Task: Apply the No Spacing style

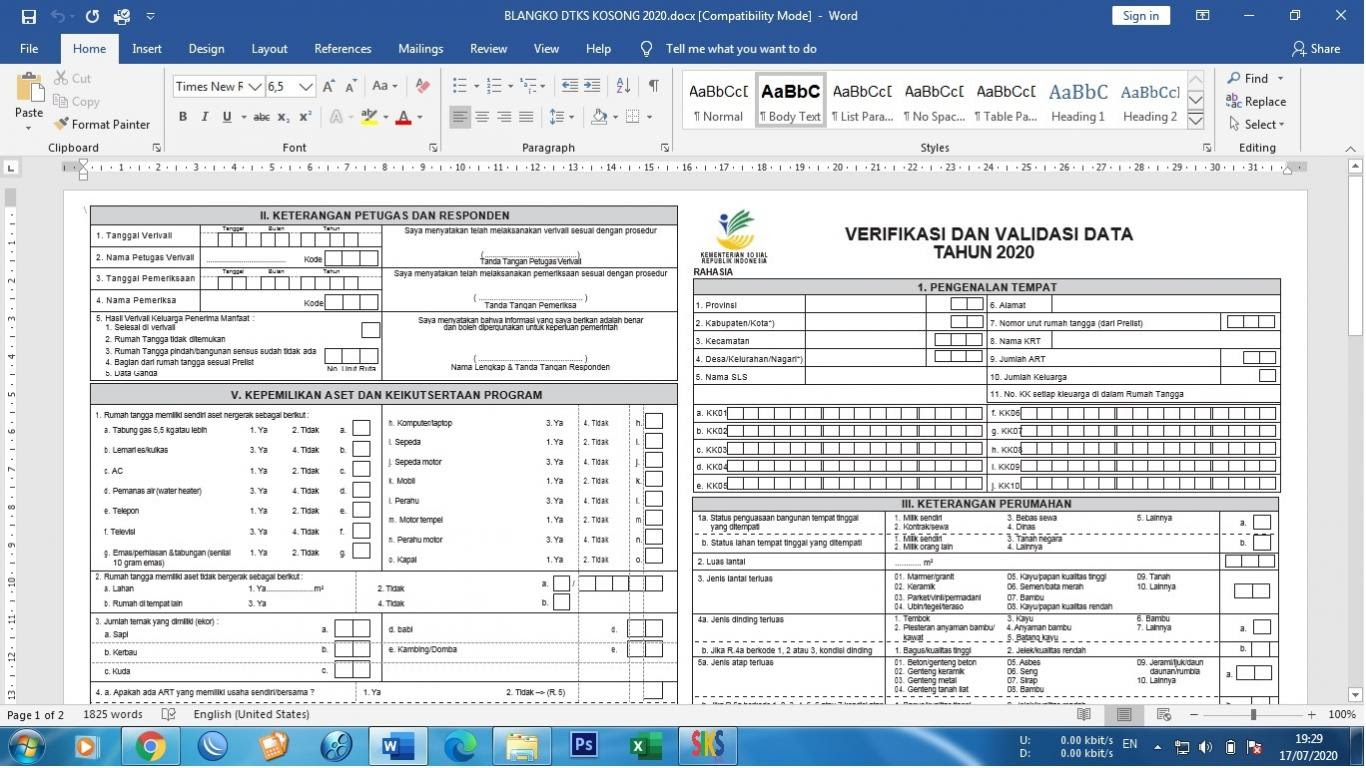Action: pyautogui.click(x=934, y=101)
